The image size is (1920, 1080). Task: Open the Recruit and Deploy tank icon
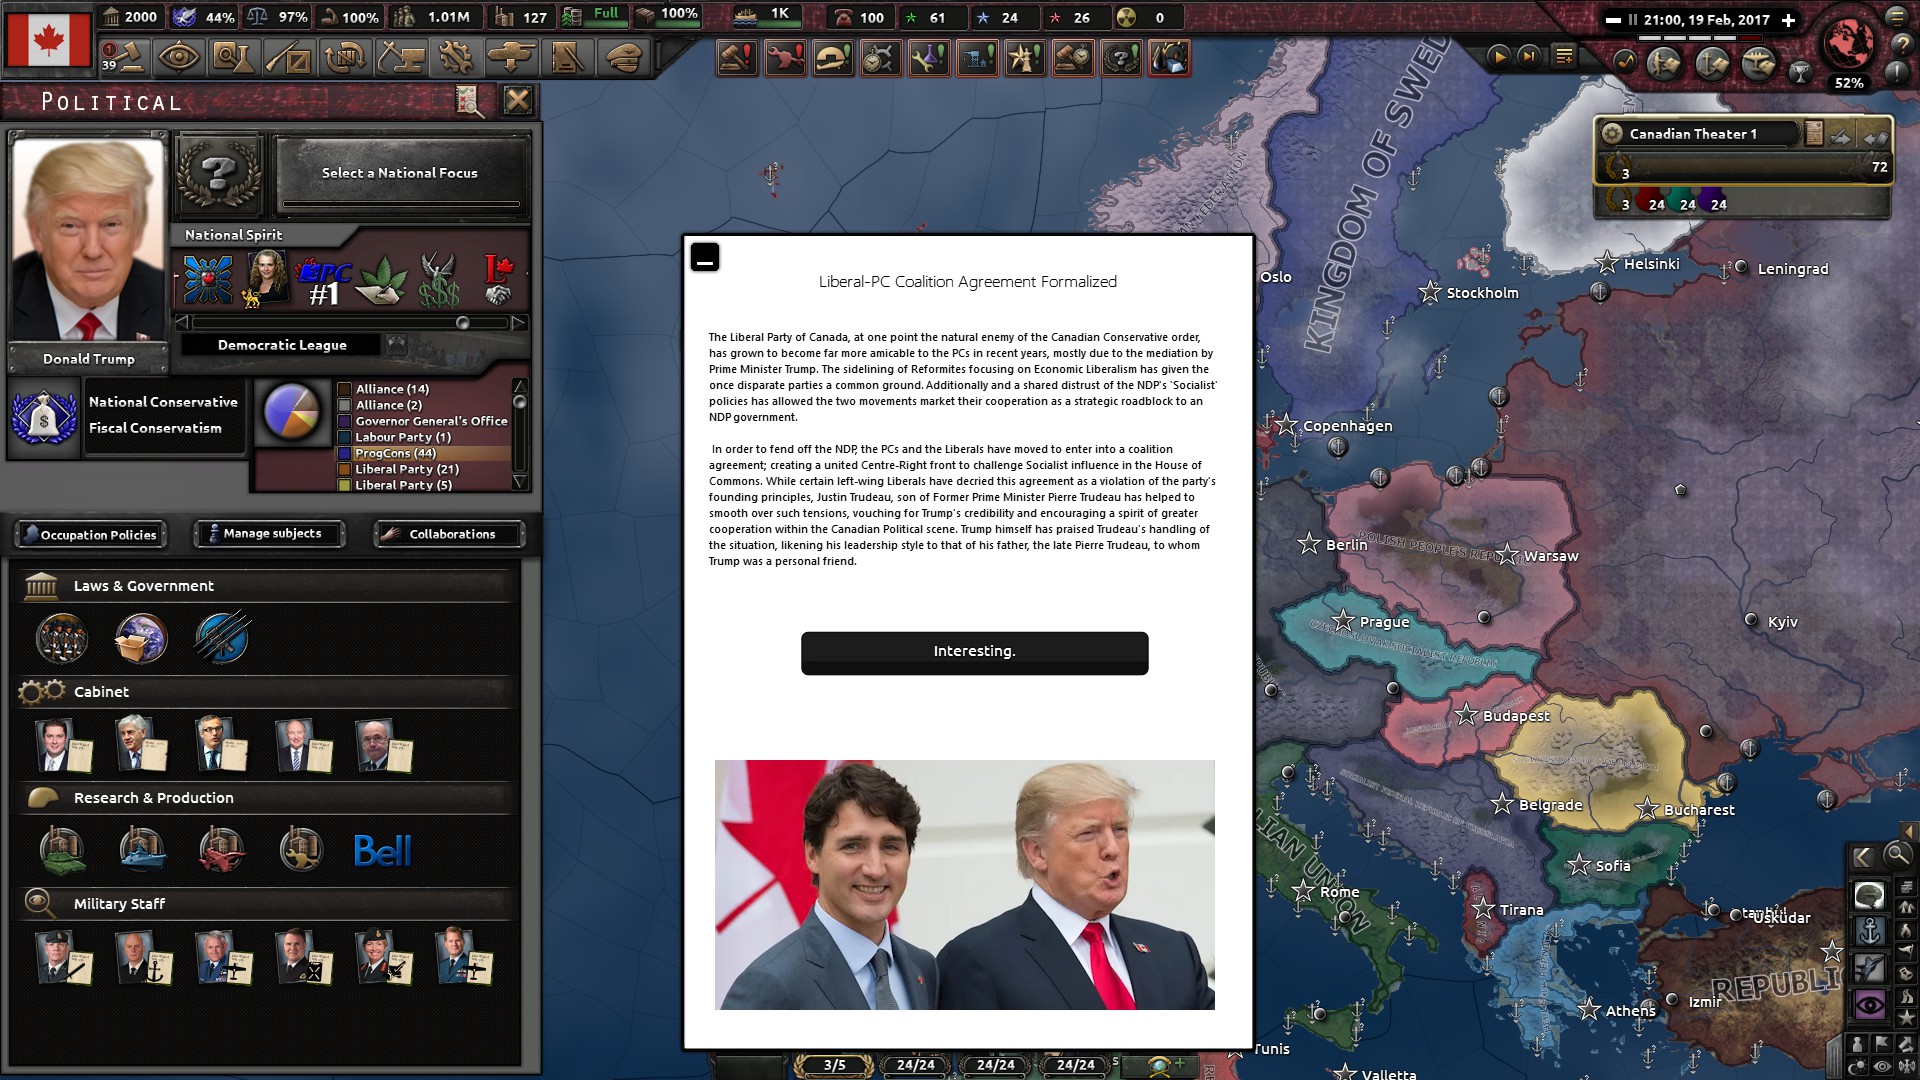[x=510, y=58]
